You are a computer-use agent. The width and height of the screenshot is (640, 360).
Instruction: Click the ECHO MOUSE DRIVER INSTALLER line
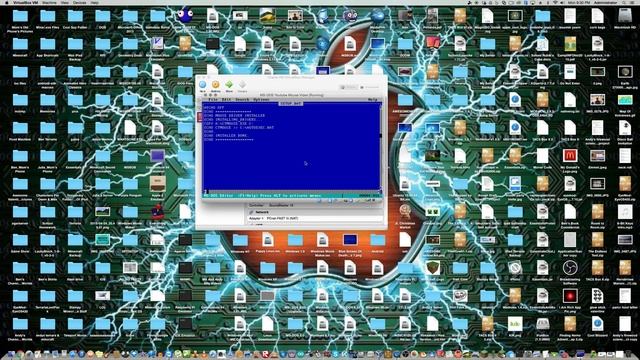pos(234,116)
